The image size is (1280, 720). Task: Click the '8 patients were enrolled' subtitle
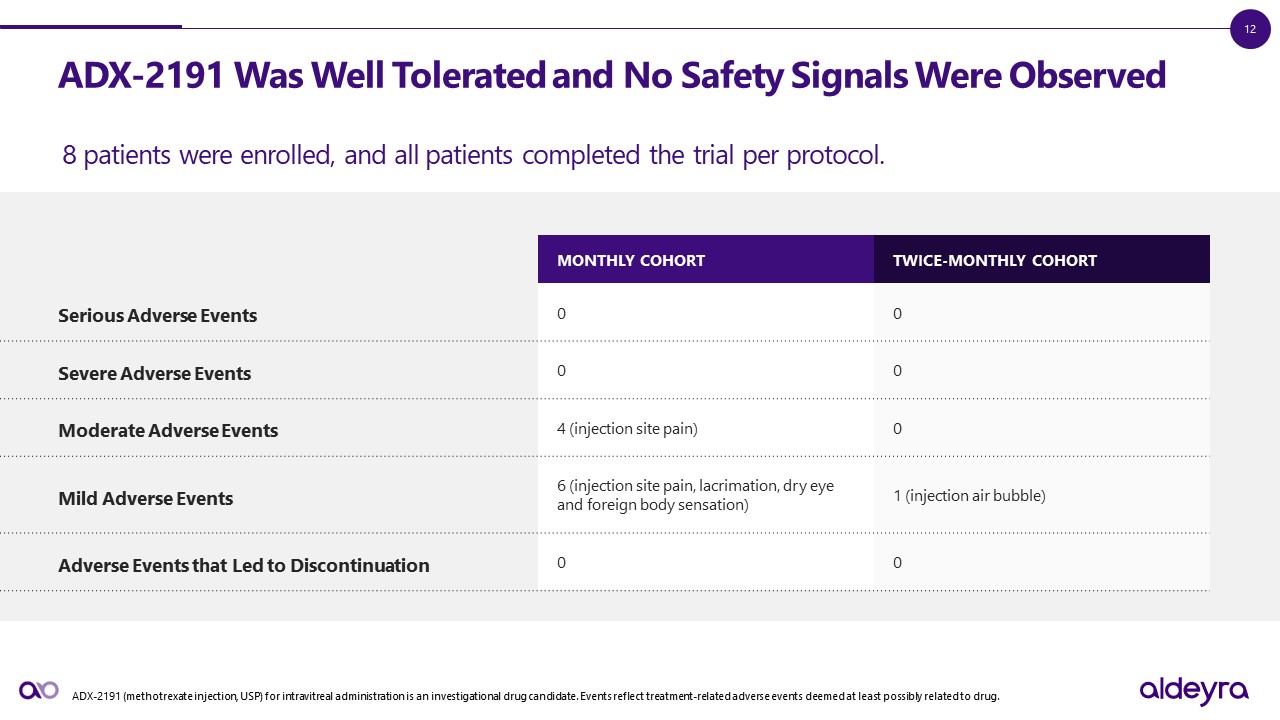tap(473, 155)
